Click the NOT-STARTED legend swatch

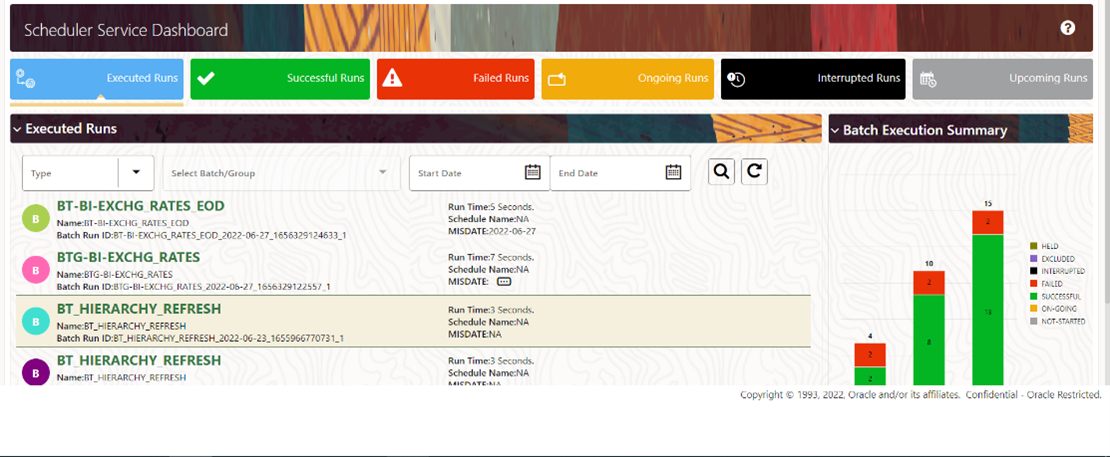tap(1033, 322)
